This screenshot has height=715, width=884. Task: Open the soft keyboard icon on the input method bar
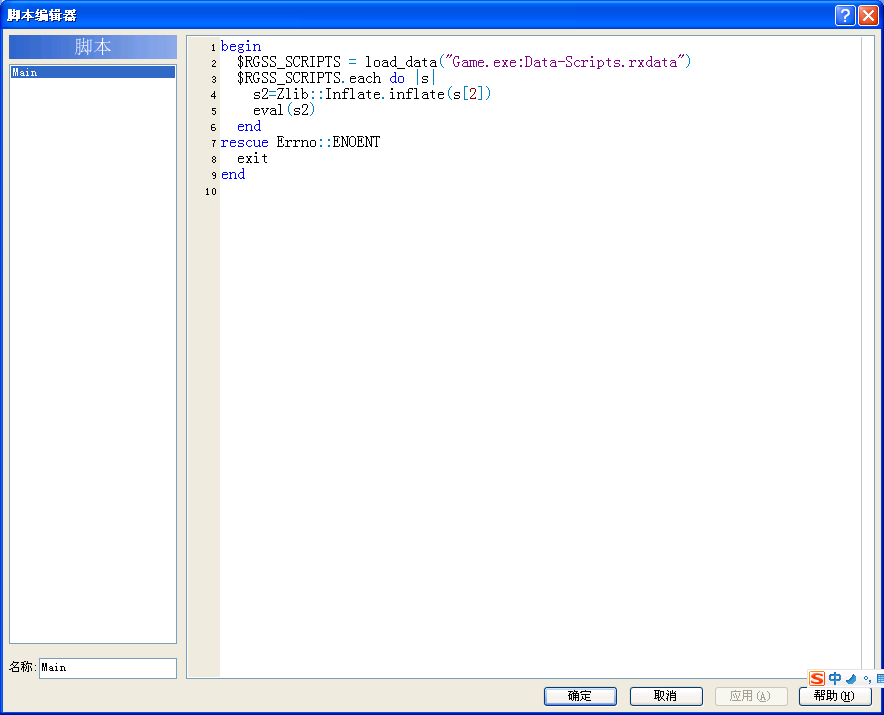click(x=880, y=679)
